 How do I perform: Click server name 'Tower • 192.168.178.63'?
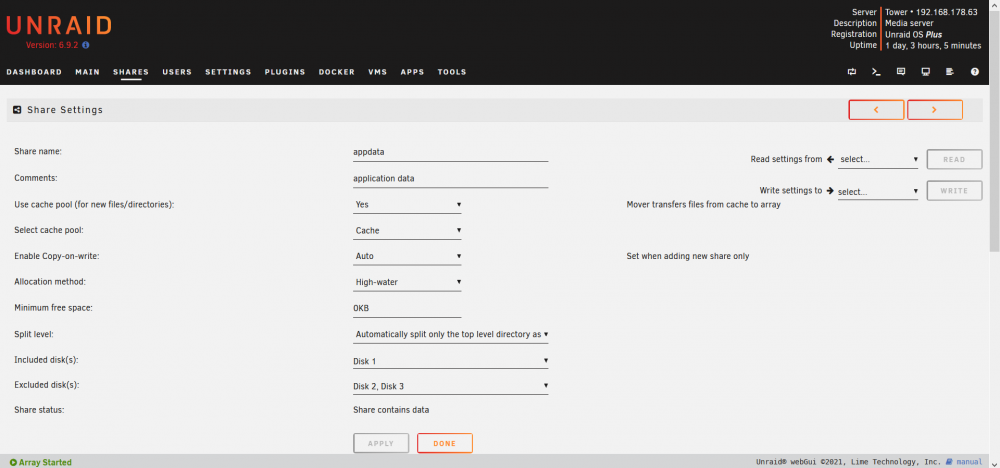coord(931,12)
